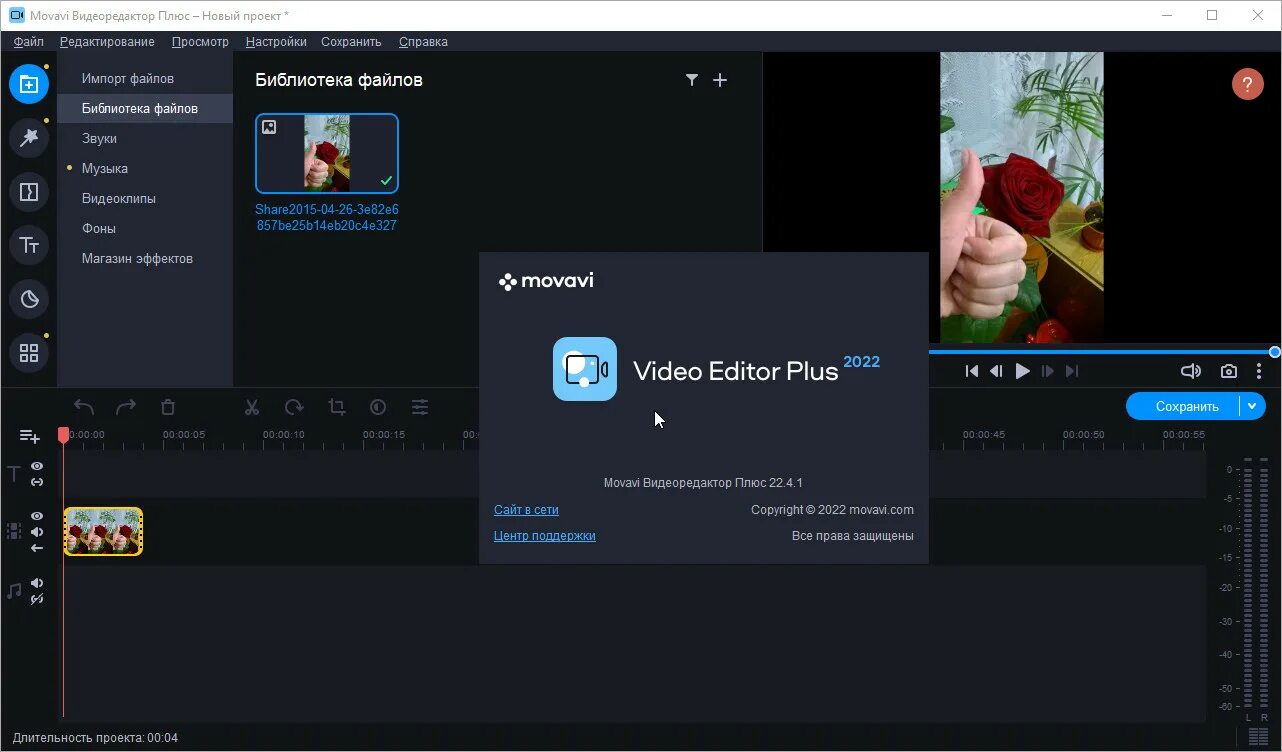Select Библиотека файлов in side list
The height and width of the screenshot is (752, 1282).
(x=145, y=108)
